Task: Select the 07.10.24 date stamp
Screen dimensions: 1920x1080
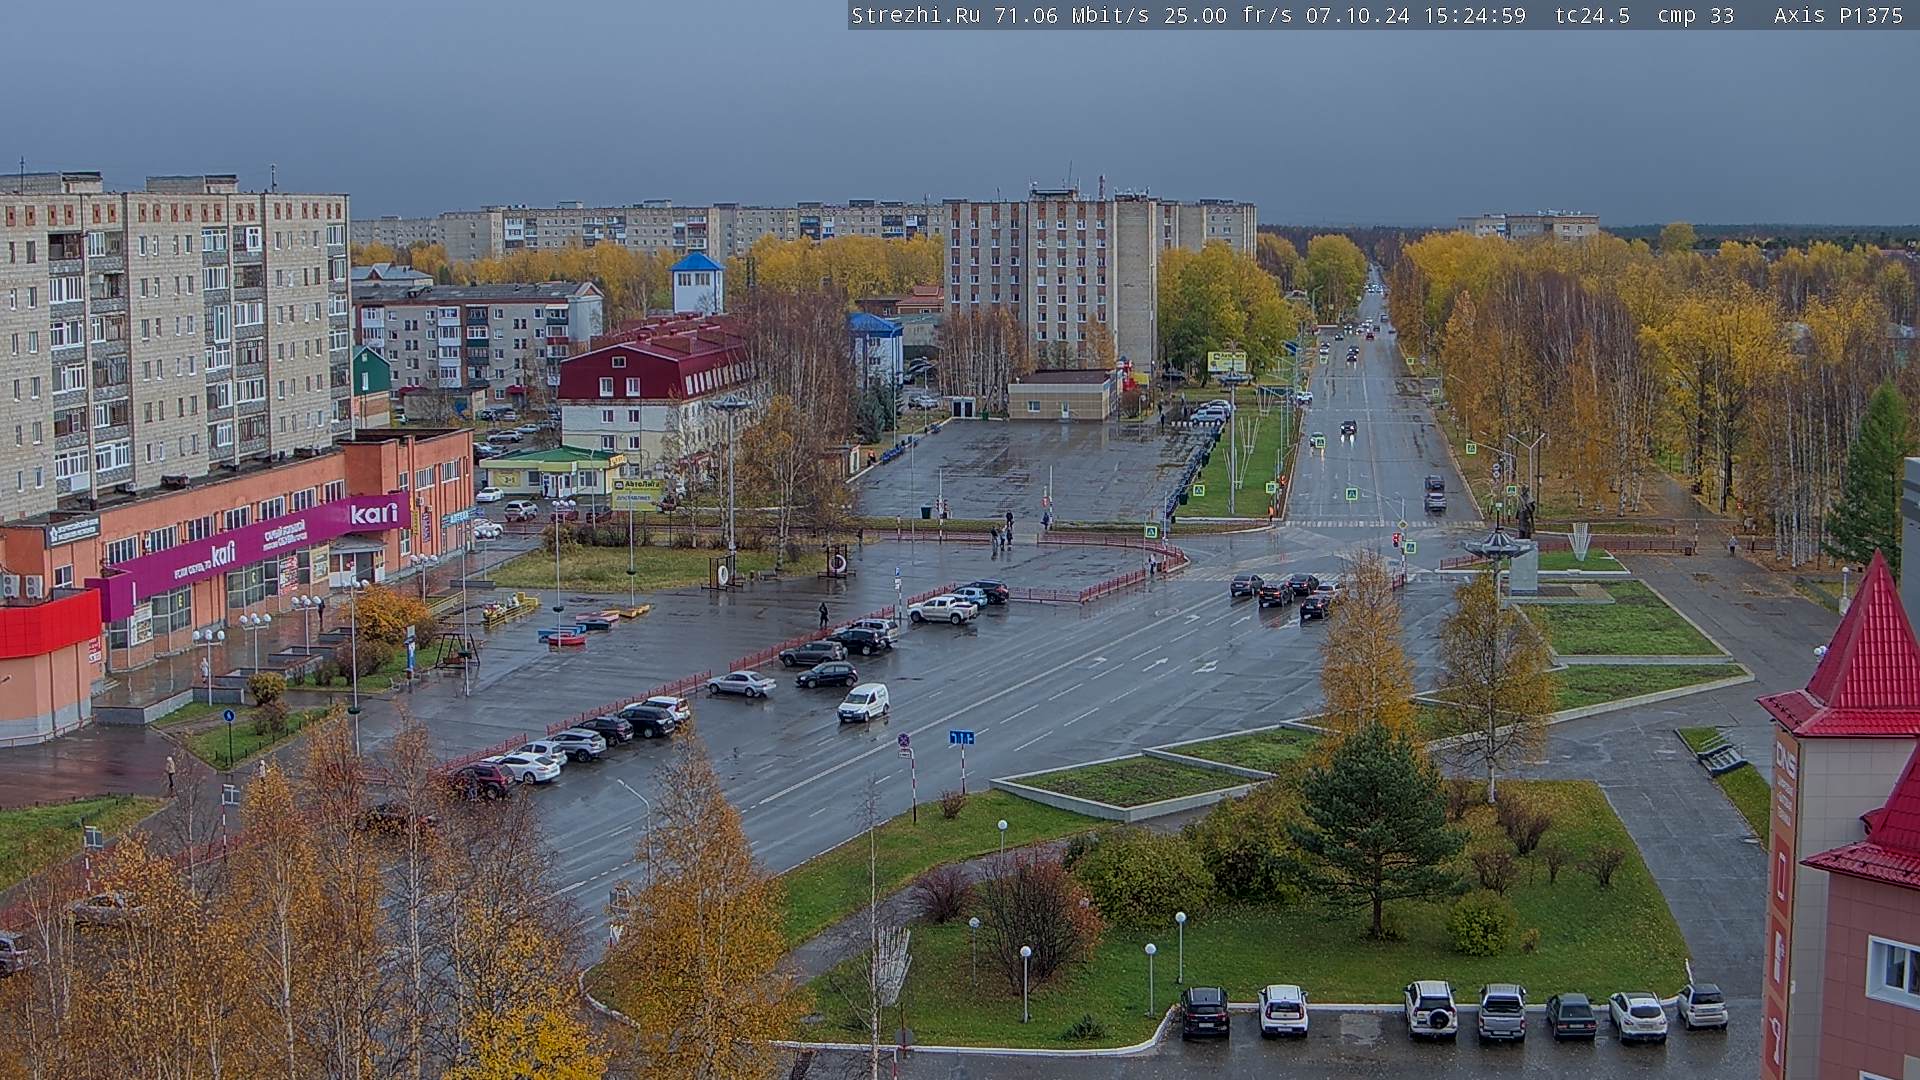Action: pyautogui.click(x=1357, y=15)
